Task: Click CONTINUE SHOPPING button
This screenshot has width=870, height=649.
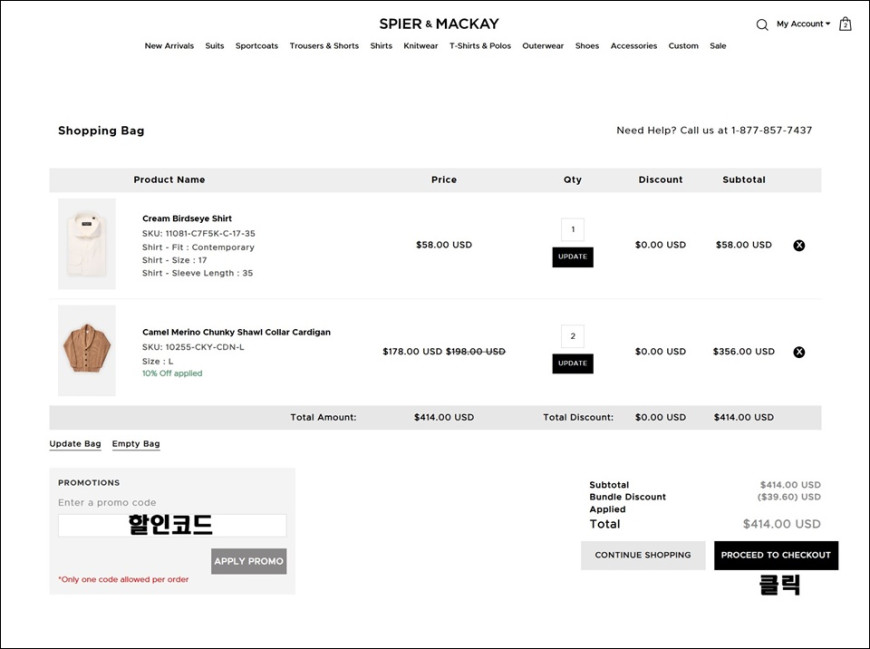Action: 643,555
